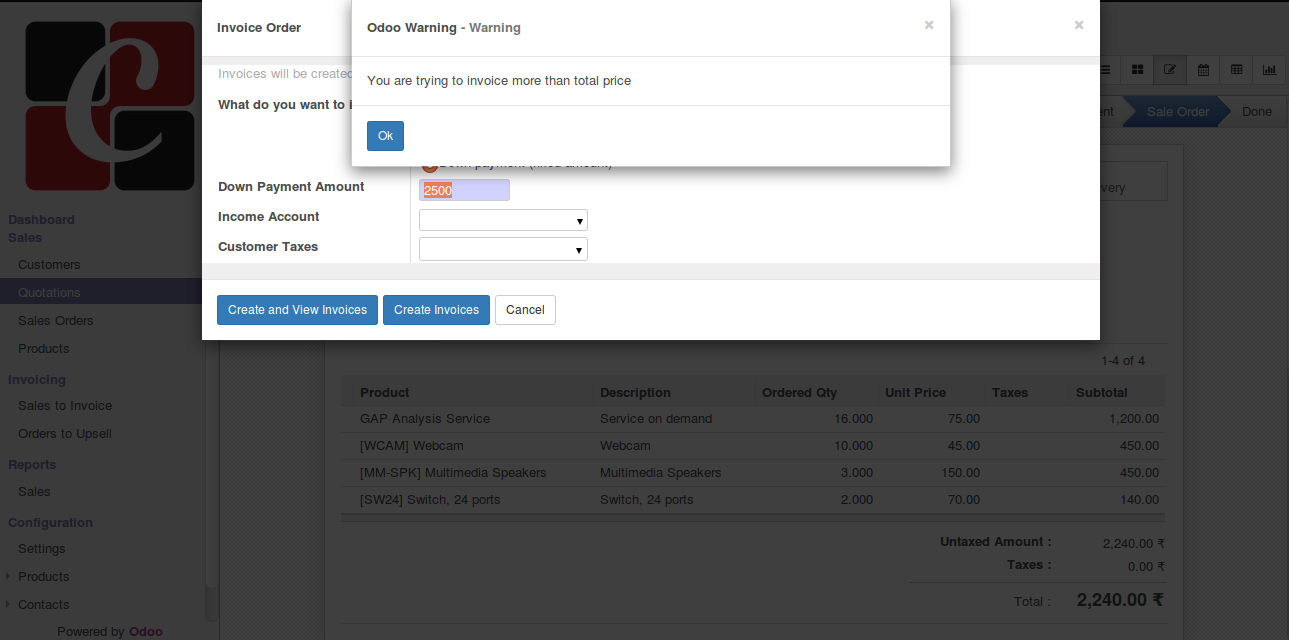Close the Invoice Order dialog with X
Viewport: 1289px width, 640px height.
[1078, 25]
